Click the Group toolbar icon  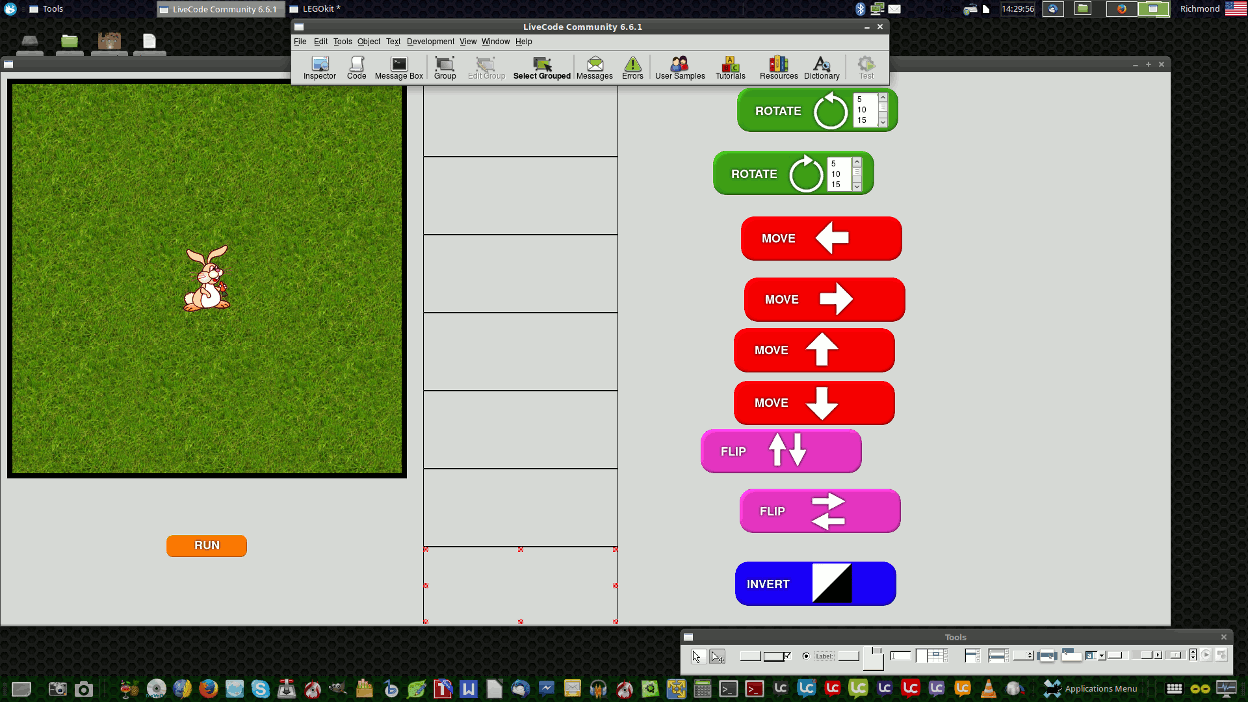click(445, 68)
